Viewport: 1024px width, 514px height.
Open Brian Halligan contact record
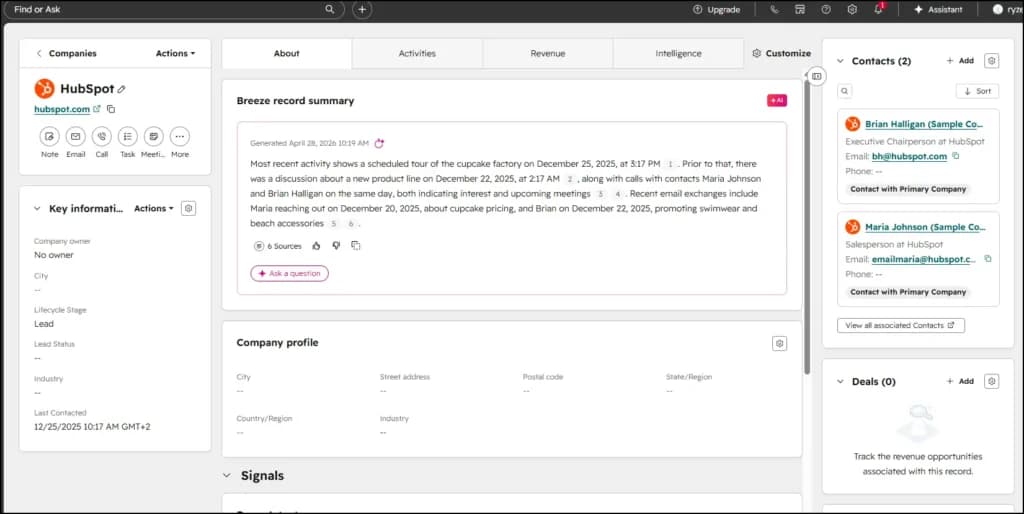pyautogui.click(x=923, y=124)
